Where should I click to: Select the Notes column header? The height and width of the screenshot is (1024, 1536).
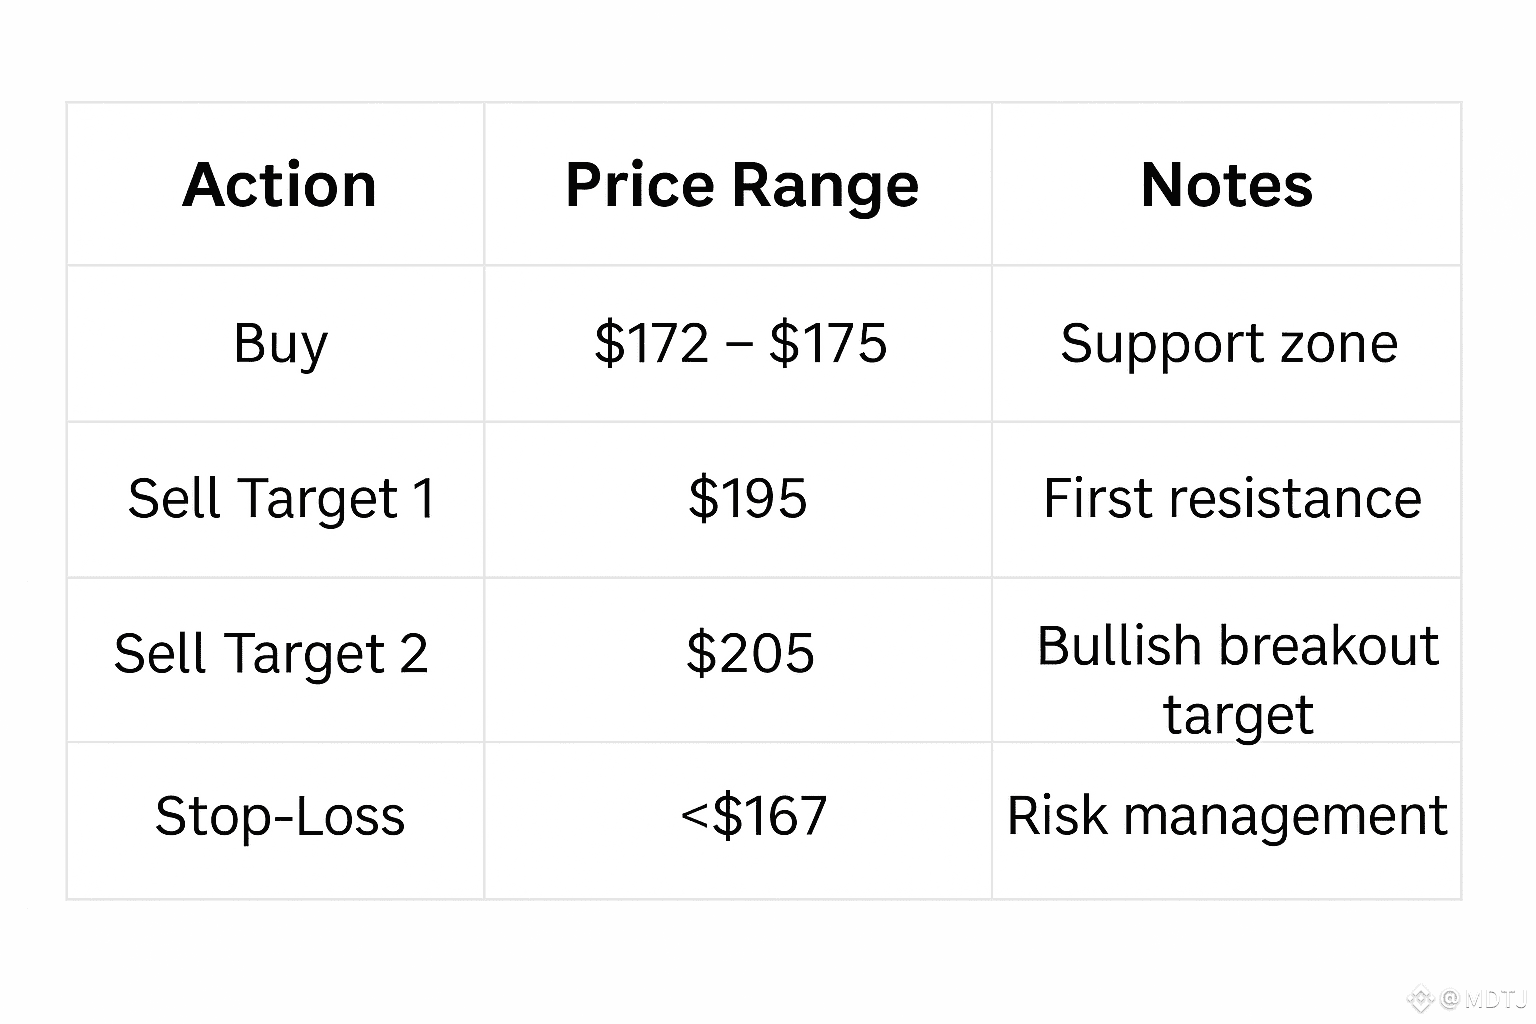tap(1226, 185)
